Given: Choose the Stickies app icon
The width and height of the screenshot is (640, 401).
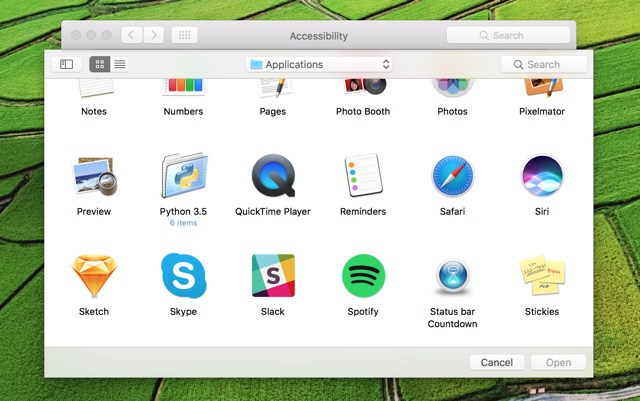Looking at the screenshot, I should (x=542, y=275).
